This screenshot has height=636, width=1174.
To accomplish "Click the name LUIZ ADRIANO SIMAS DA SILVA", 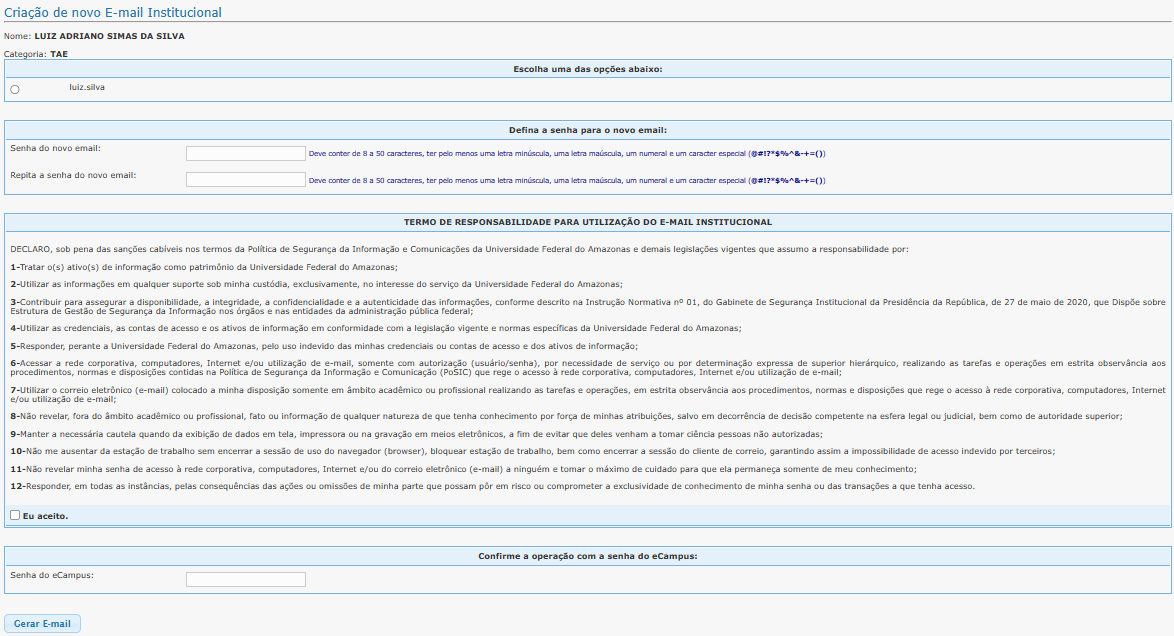I will click(x=109, y=36).
